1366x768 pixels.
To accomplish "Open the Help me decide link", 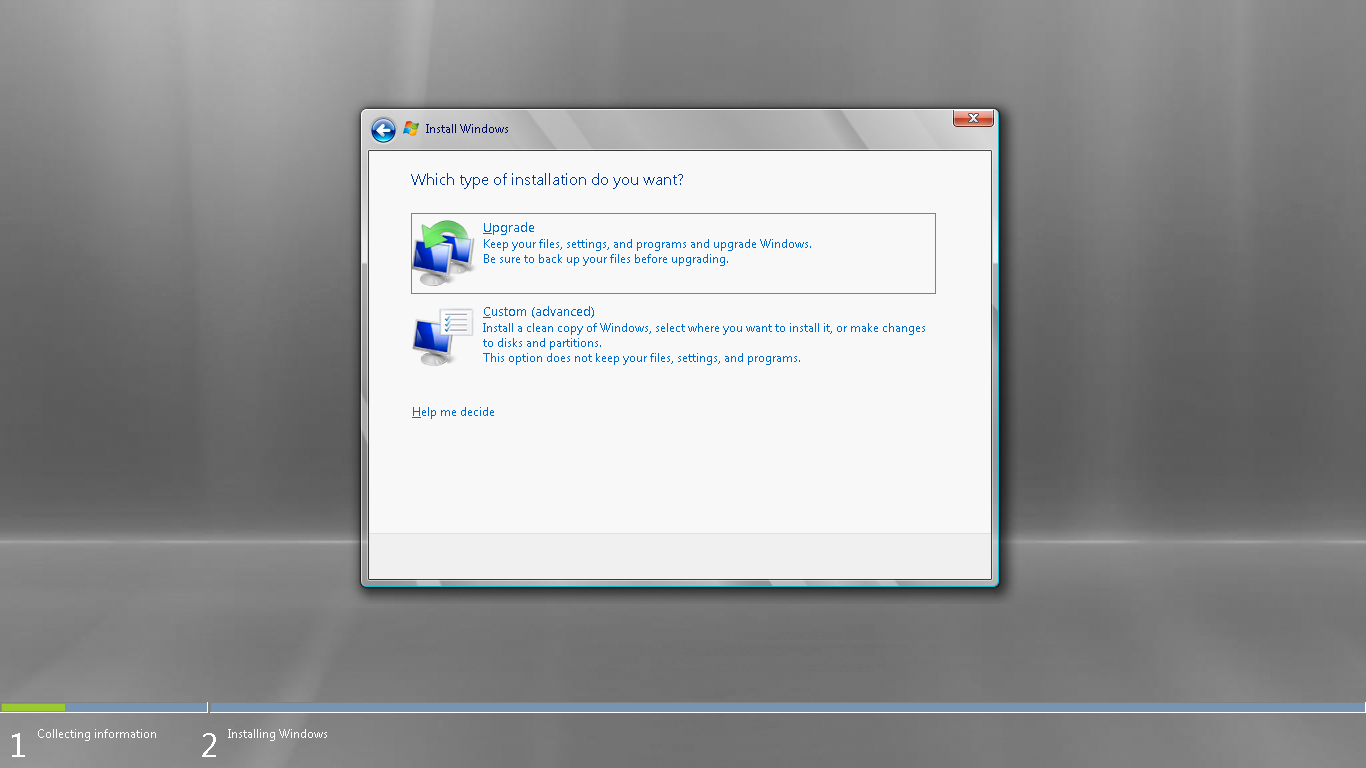I will (453, 412).
